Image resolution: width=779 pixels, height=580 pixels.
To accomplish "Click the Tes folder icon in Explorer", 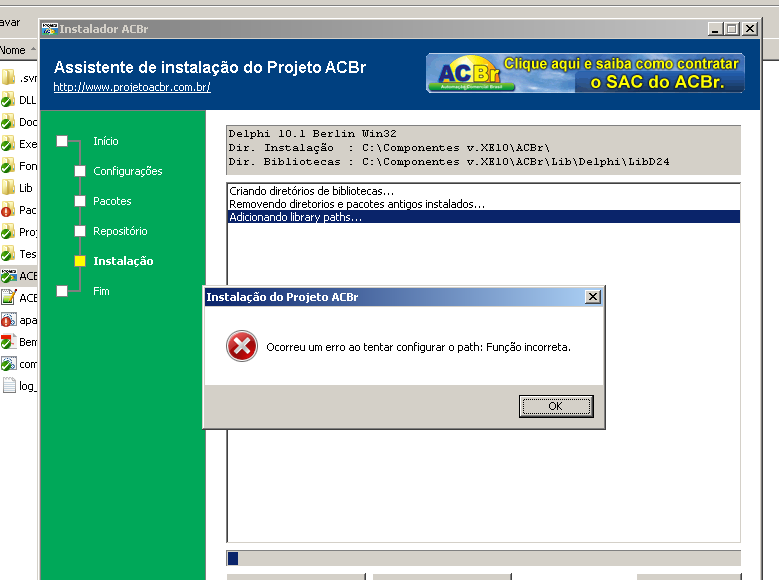I will point(8,253).
